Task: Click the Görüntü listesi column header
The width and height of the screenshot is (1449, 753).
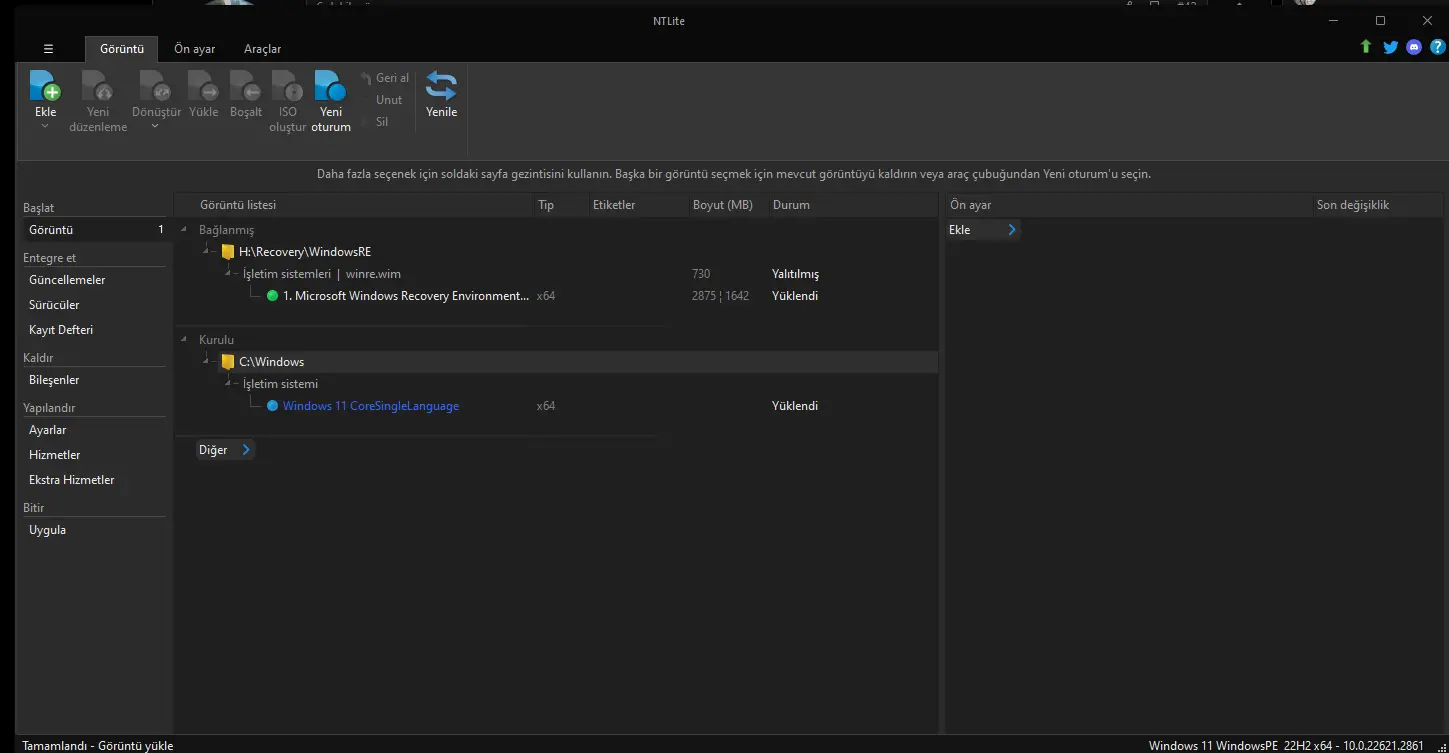Action: pos(238,205)
